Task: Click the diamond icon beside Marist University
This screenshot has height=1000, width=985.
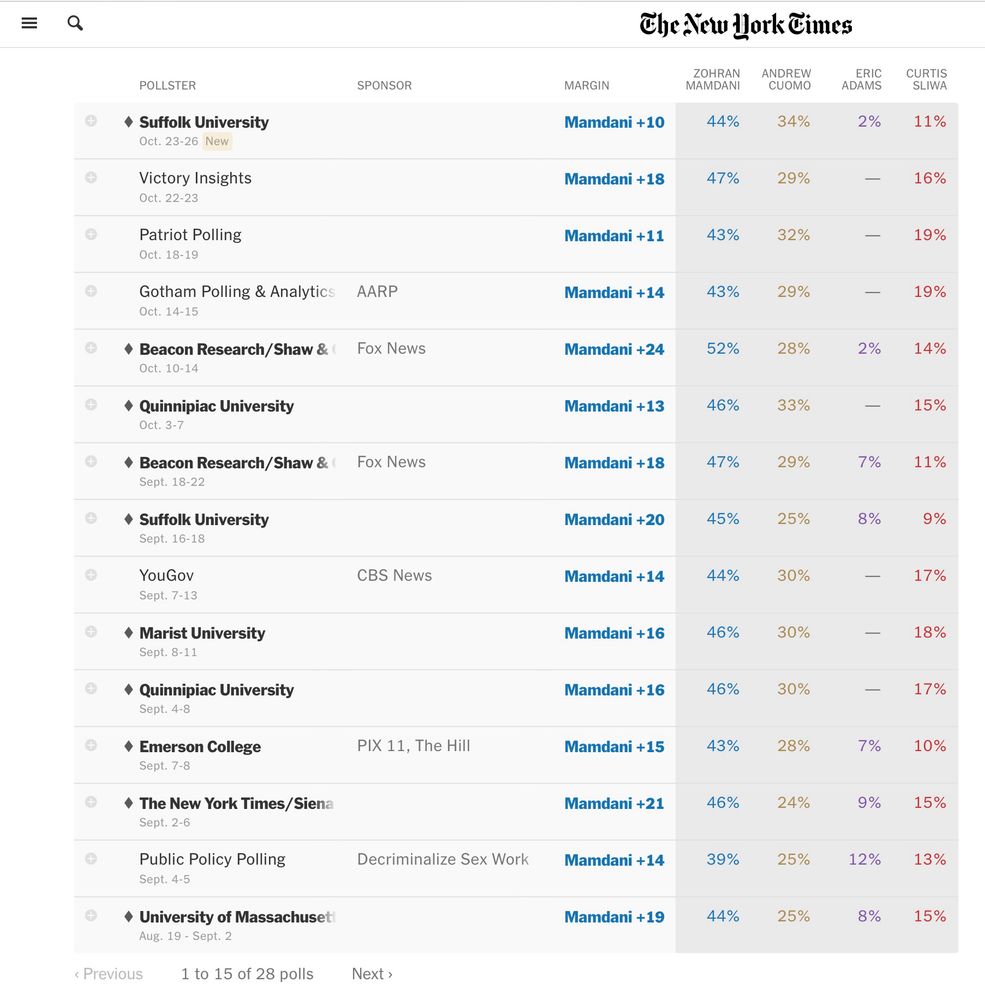Action: click(128, 633)
